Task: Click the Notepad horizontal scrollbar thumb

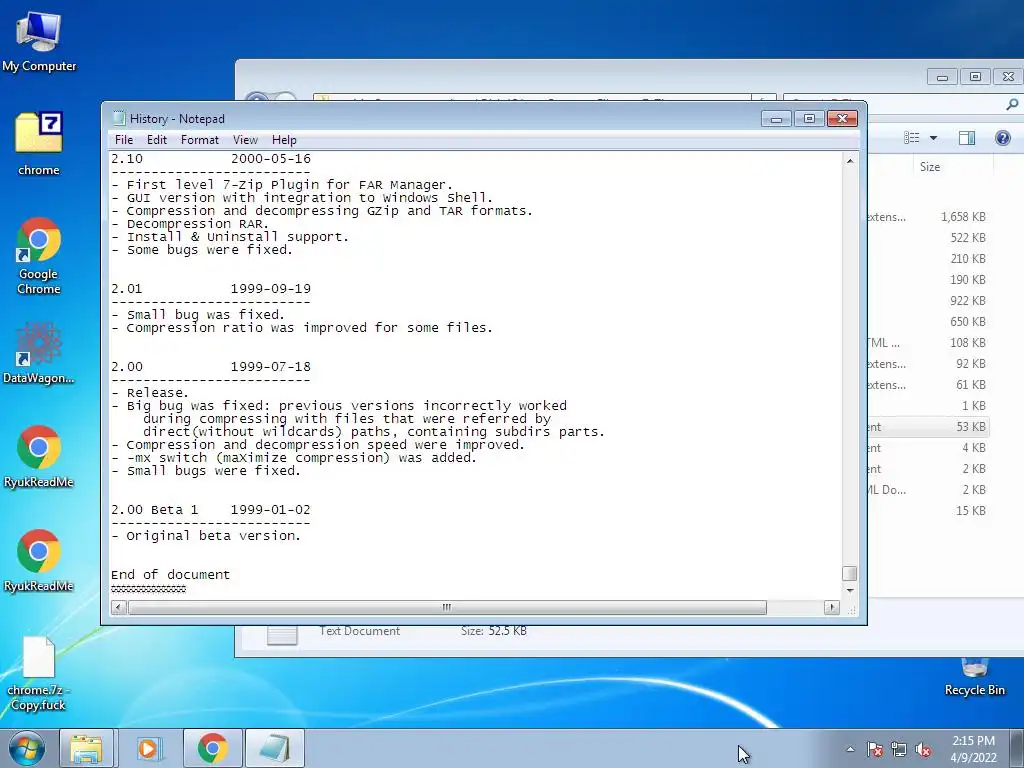Action: tap(447, 607)
